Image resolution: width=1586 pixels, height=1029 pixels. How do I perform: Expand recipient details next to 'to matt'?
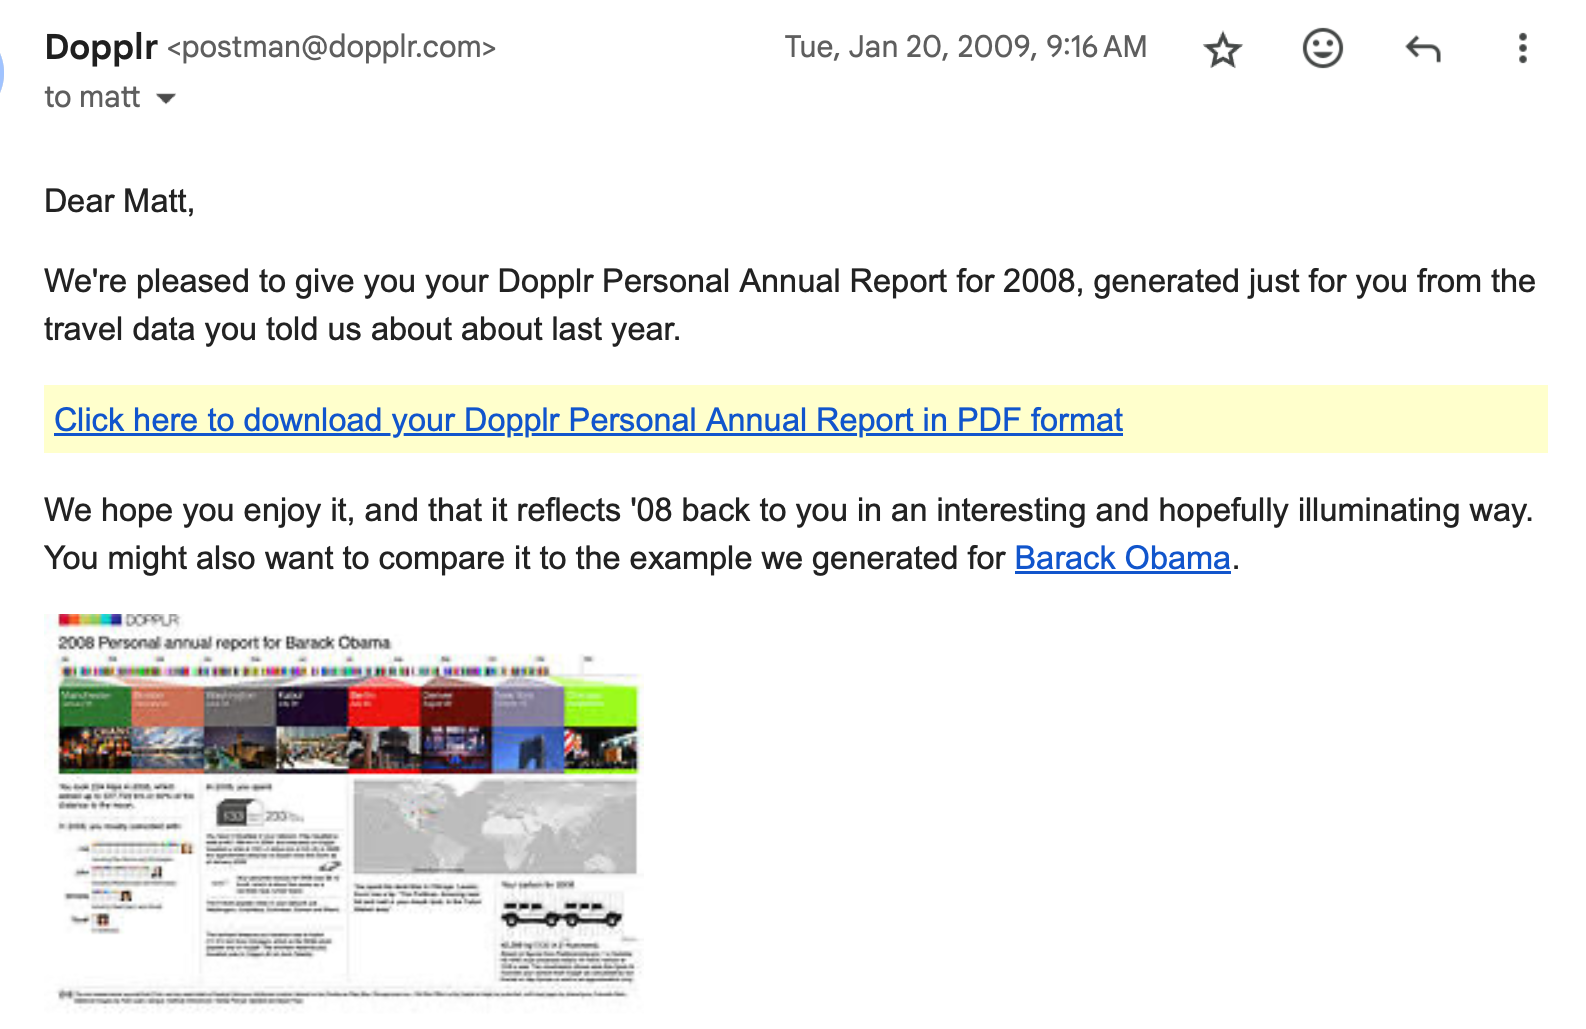pos(166,98)
